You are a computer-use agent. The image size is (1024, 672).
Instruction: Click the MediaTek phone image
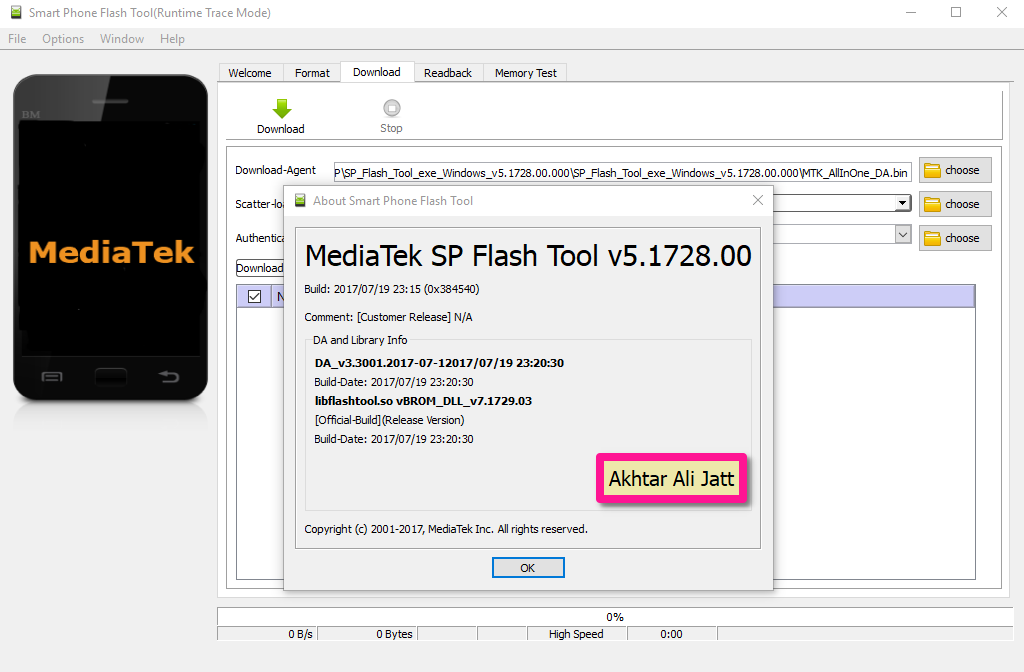pos(110,238)
